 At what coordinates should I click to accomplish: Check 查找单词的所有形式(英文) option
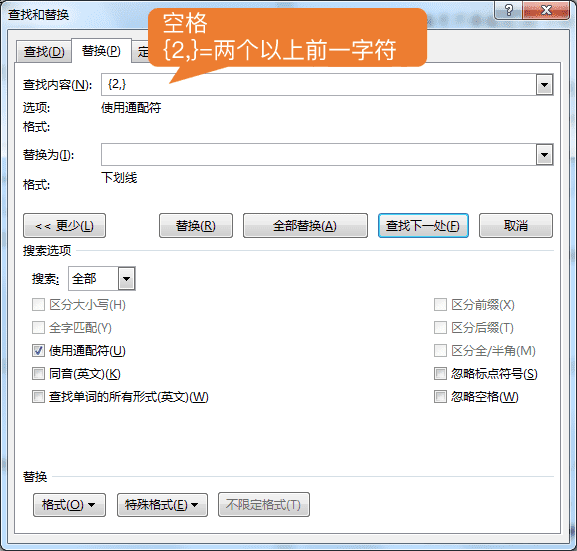(38, 397)
